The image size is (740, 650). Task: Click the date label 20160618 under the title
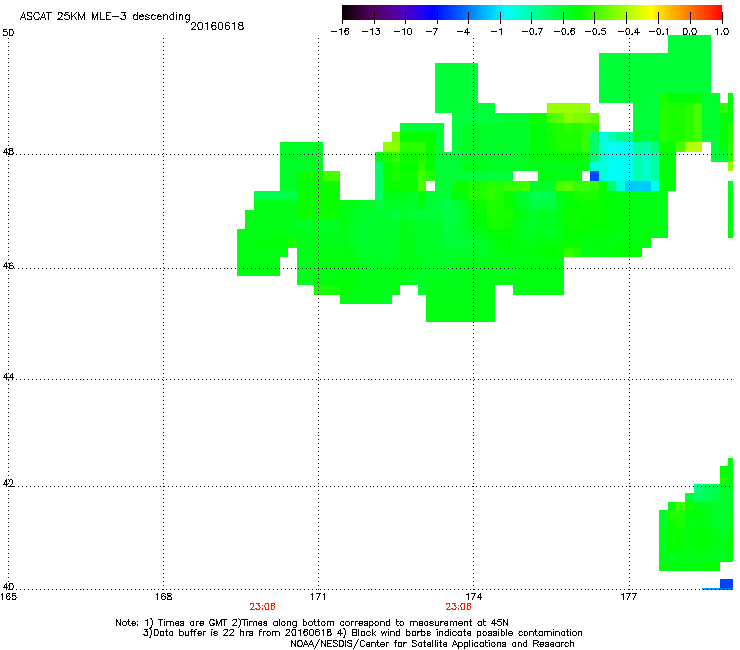(x=217, y=26)
